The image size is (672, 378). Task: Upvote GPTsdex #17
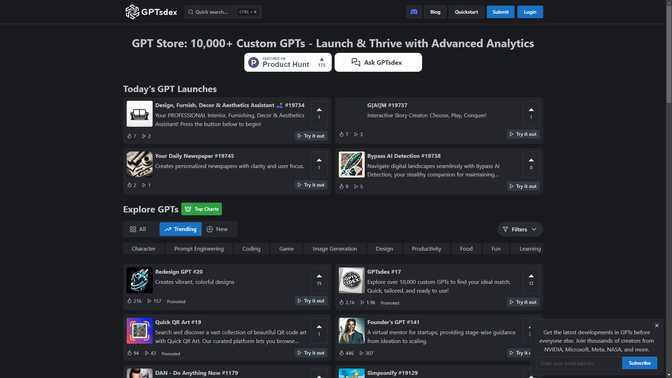pos(531,279)
